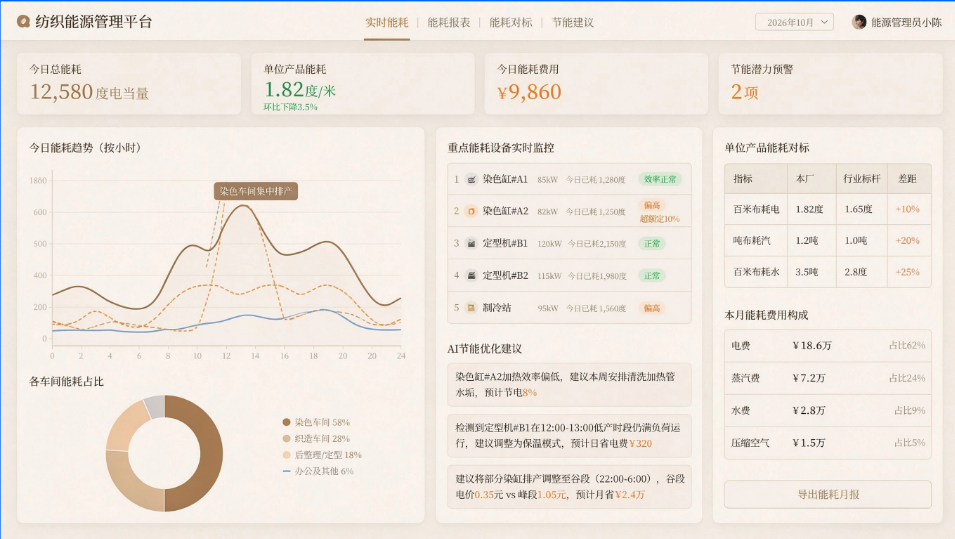Click the 定型机#B2 device icon
Viewport: 955px width, 539px height.
coord(471,275)
